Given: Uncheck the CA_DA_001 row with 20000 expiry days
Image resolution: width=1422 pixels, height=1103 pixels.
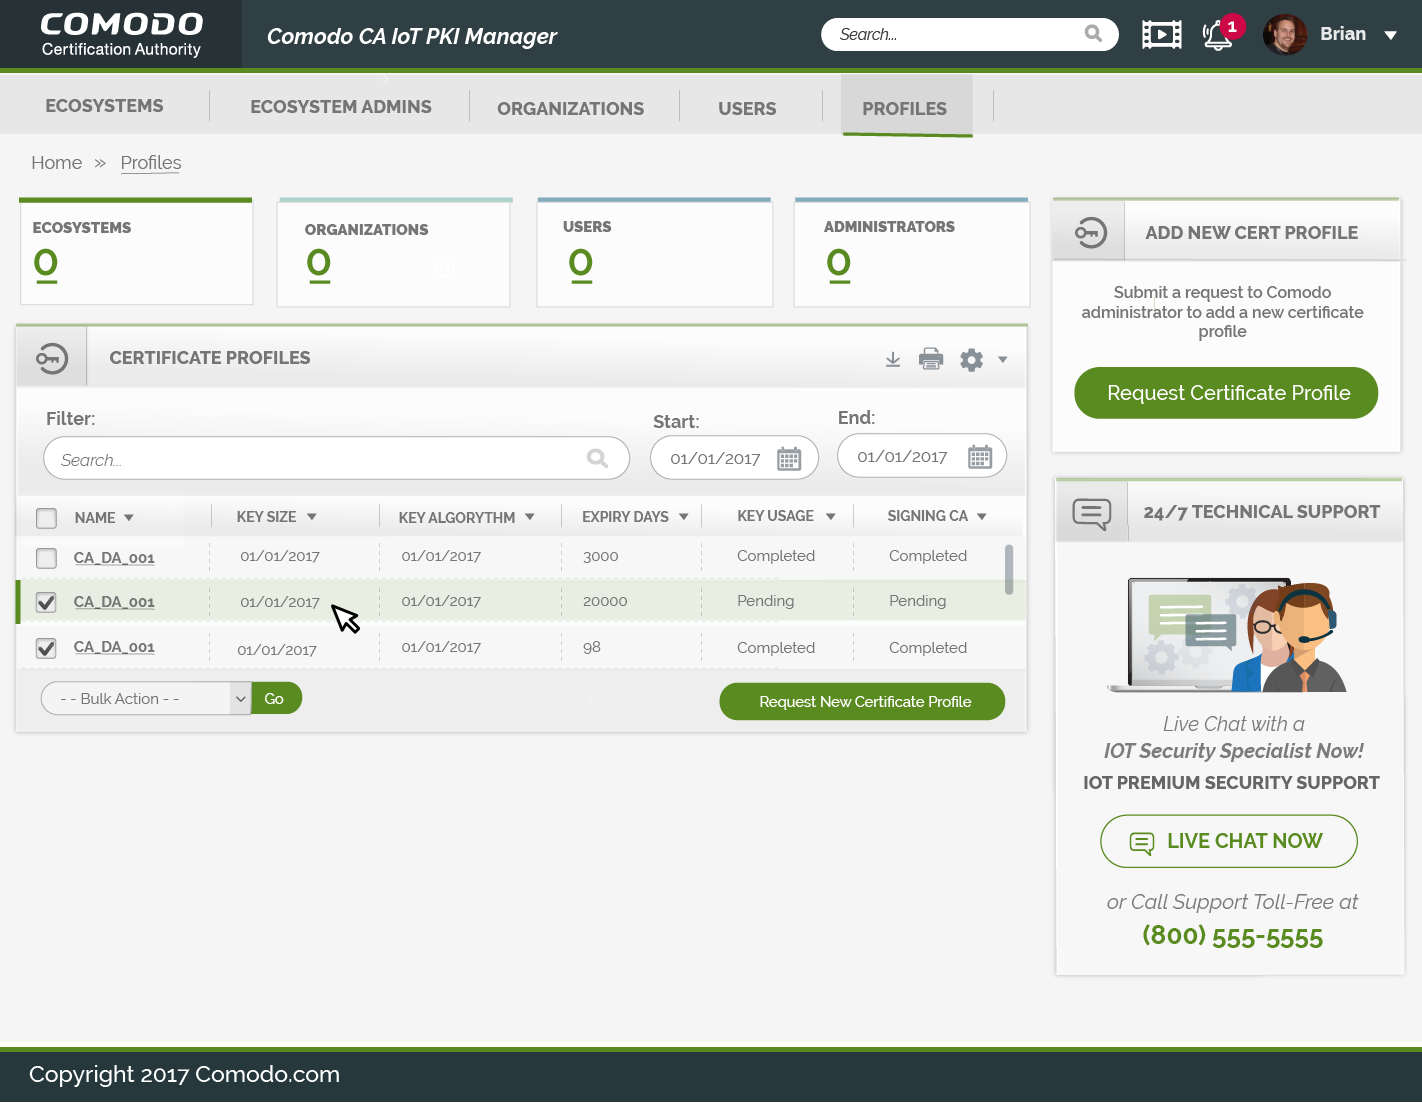Looking at the screenshot, I should [x=46, y=602].
